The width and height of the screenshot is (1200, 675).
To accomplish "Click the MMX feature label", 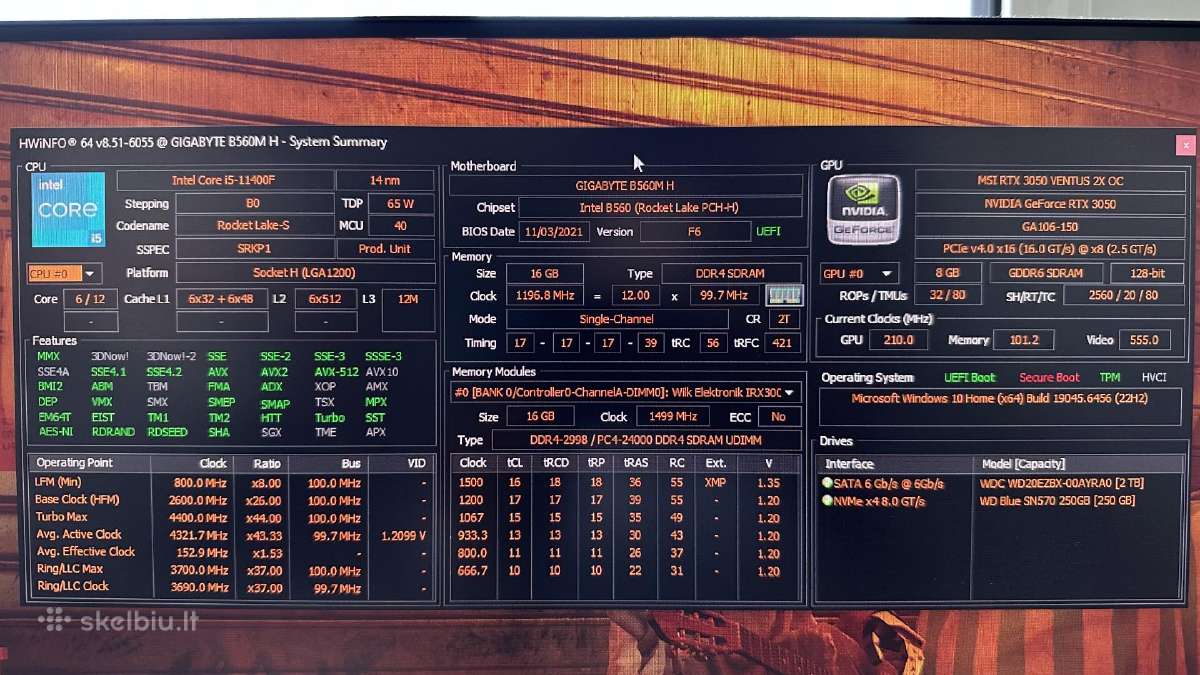I will point(49,356).
